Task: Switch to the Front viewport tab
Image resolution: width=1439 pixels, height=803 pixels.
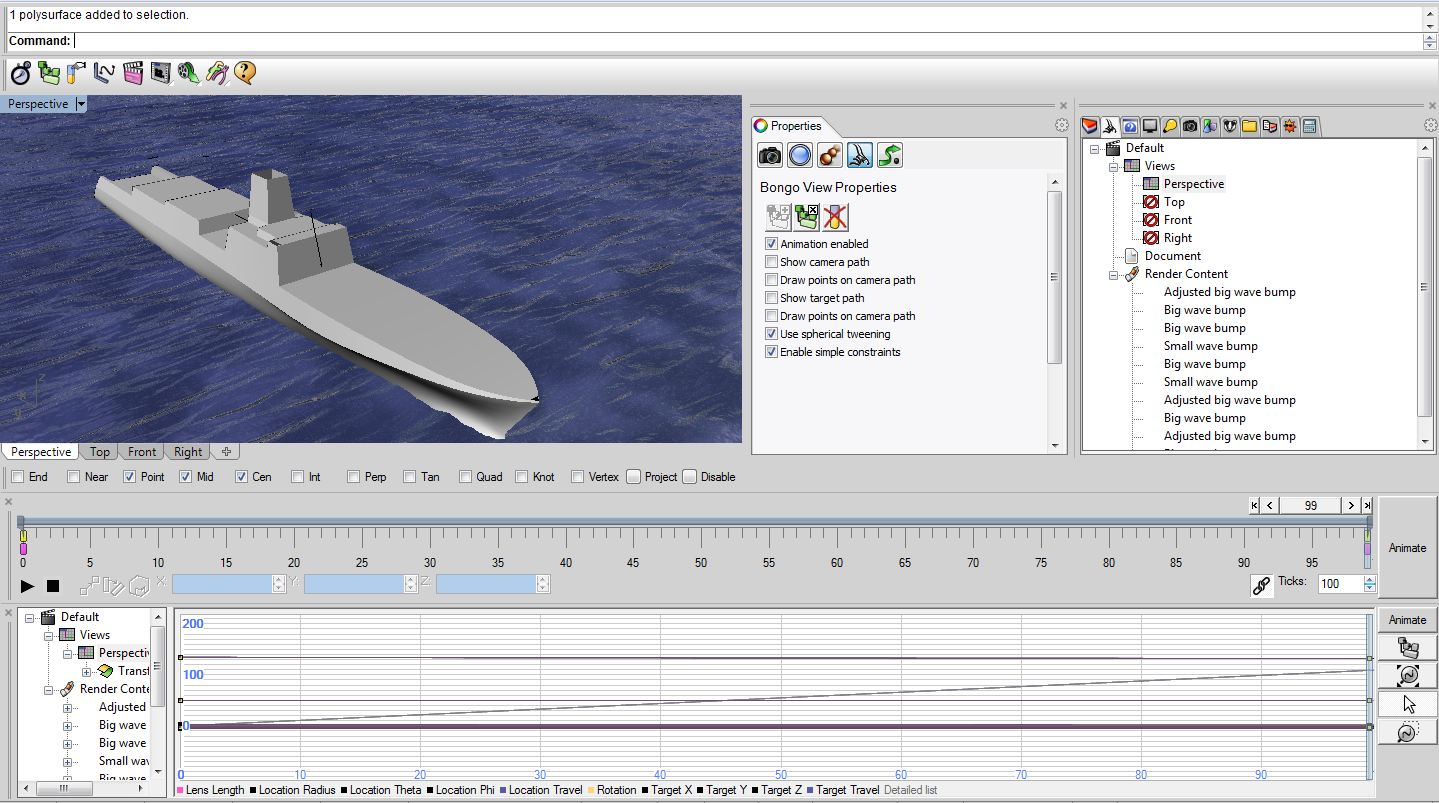Action: coord(142,452)
